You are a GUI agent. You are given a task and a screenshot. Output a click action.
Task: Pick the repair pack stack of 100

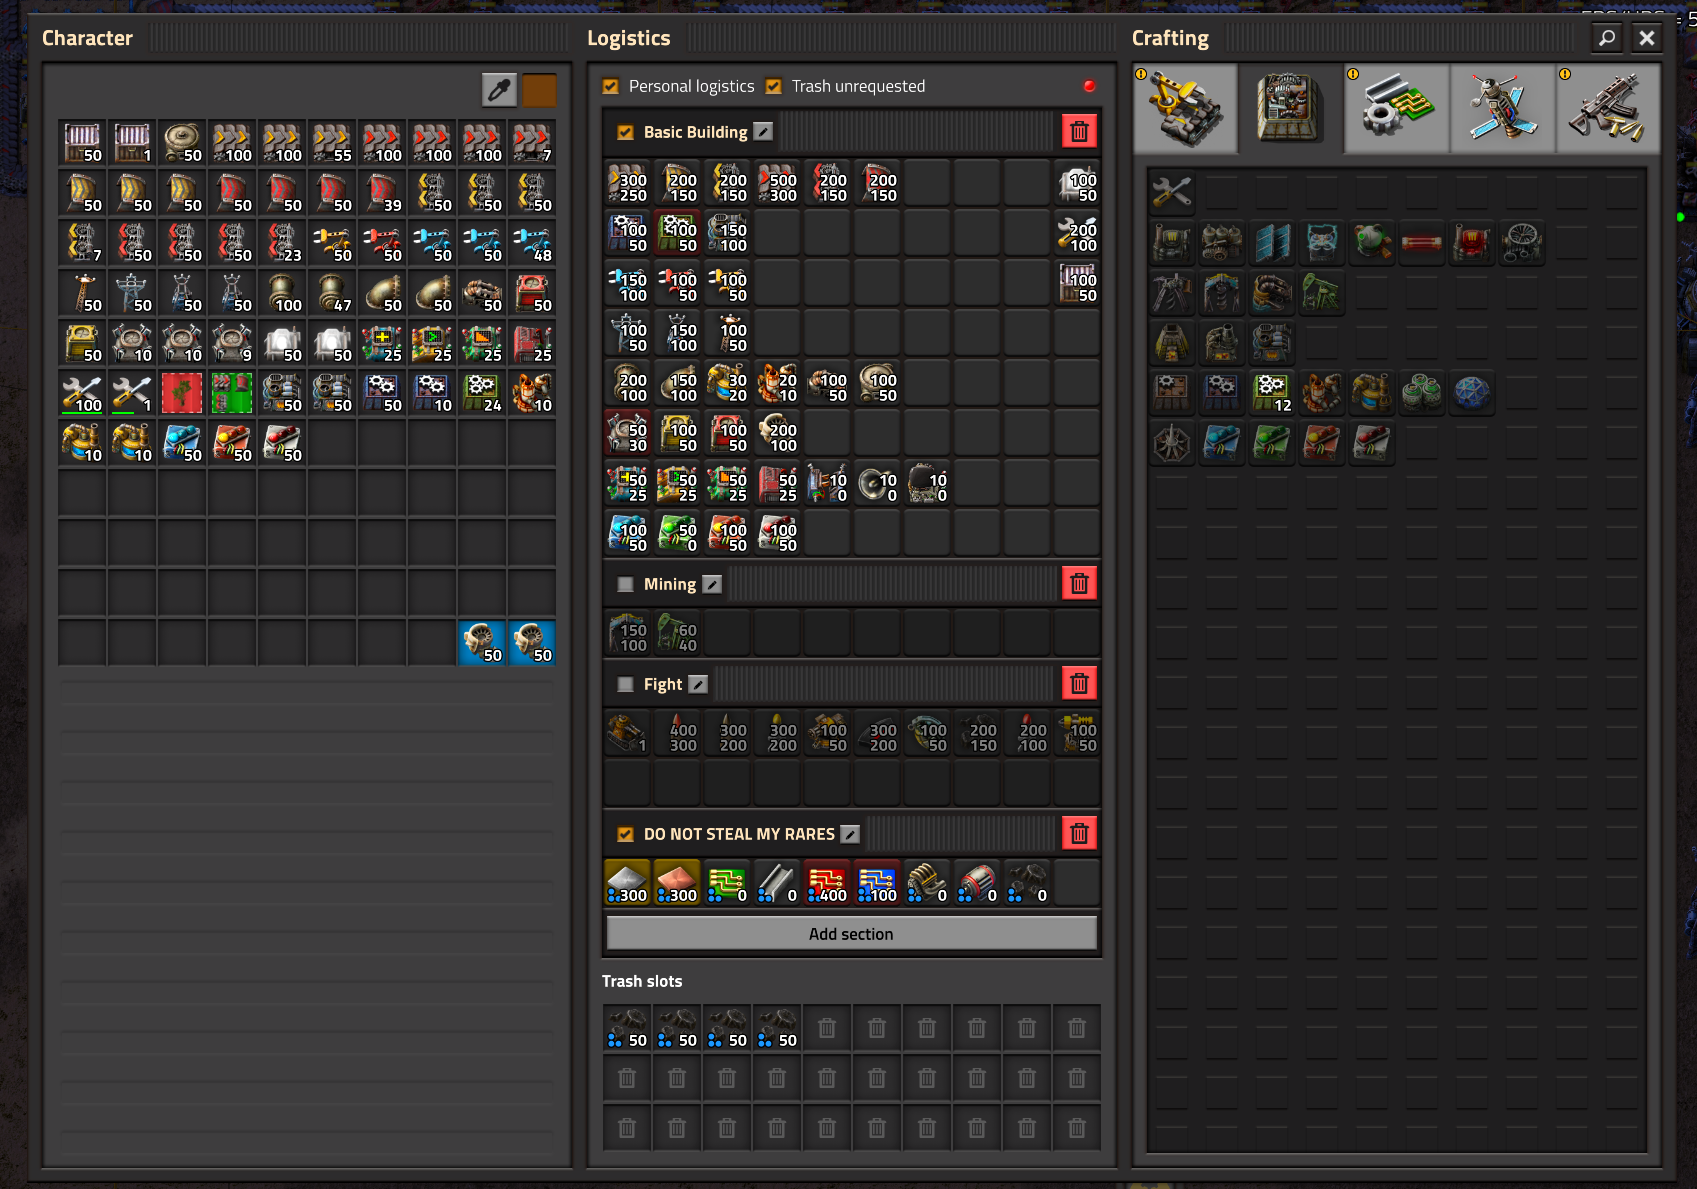pyautogui.click(x=82, y=393)
